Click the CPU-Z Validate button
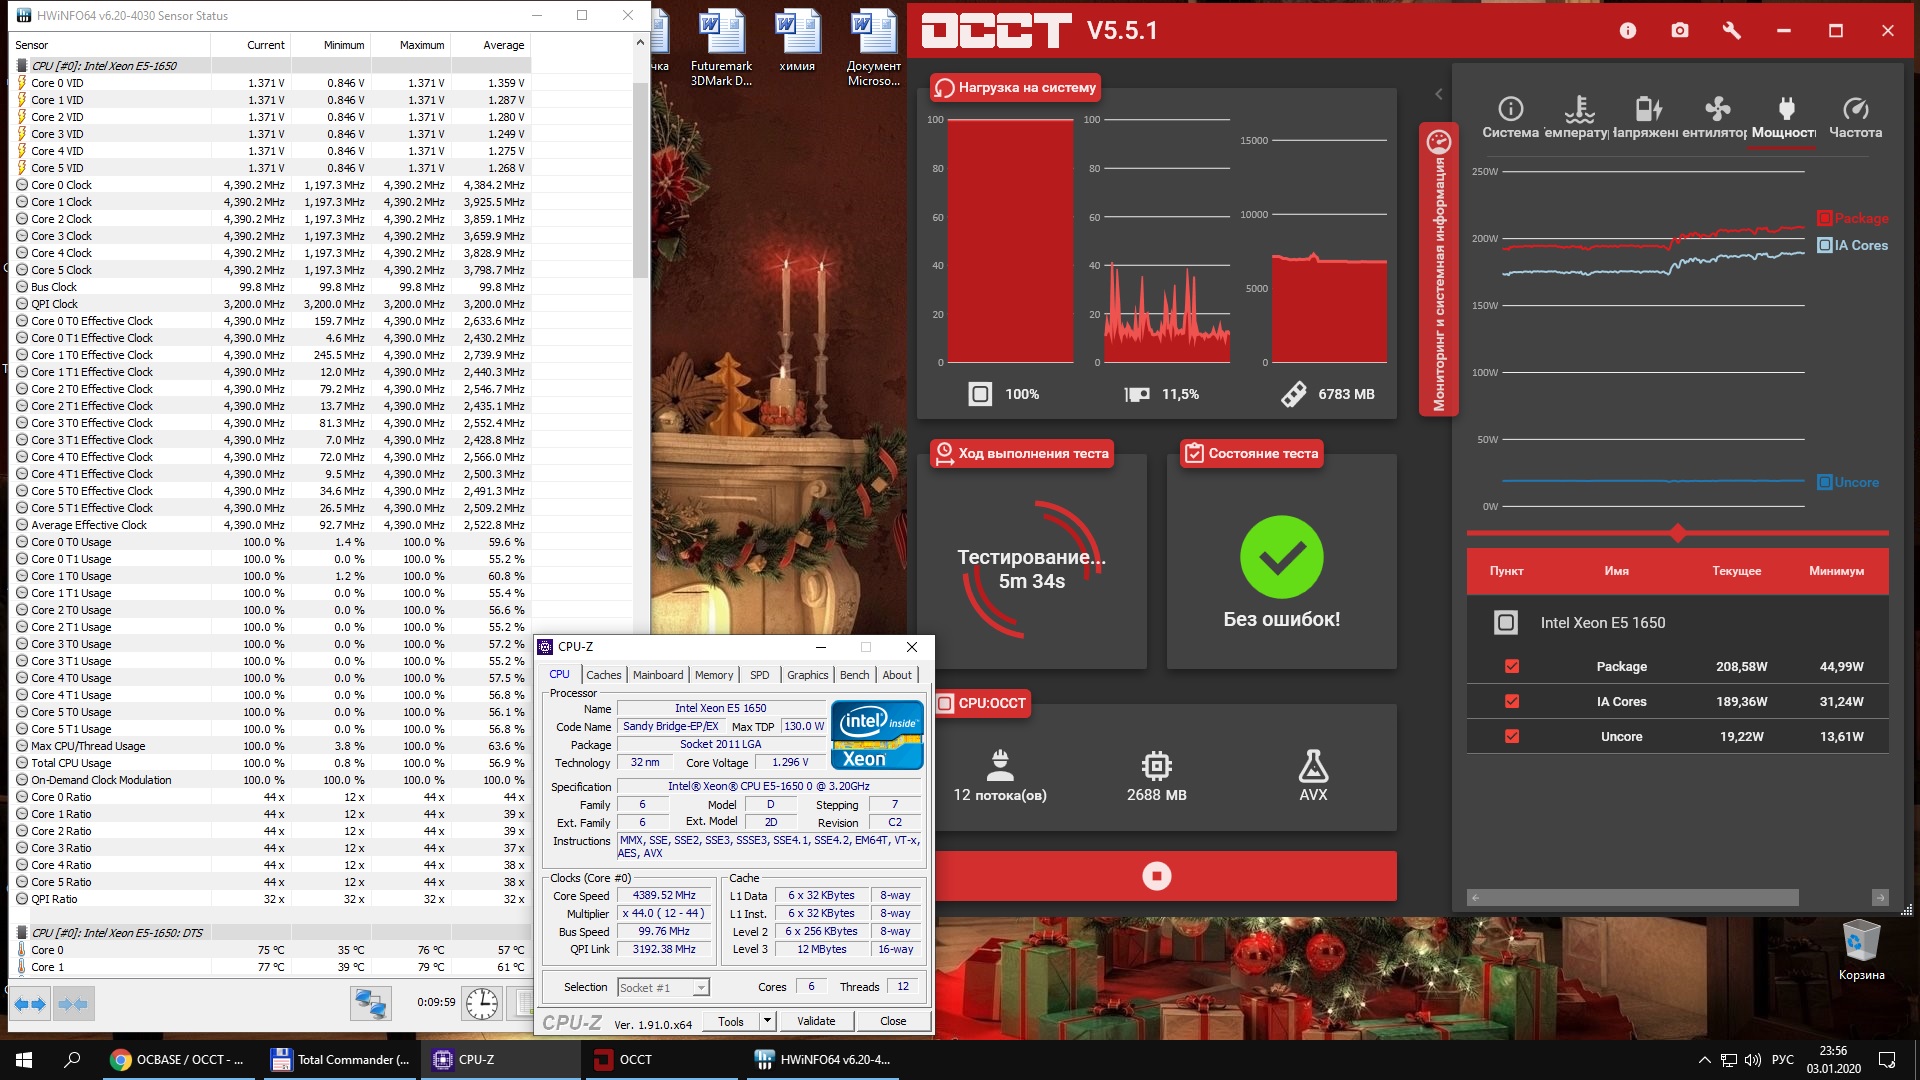1920x1080 pixels. click(816, 1021)
